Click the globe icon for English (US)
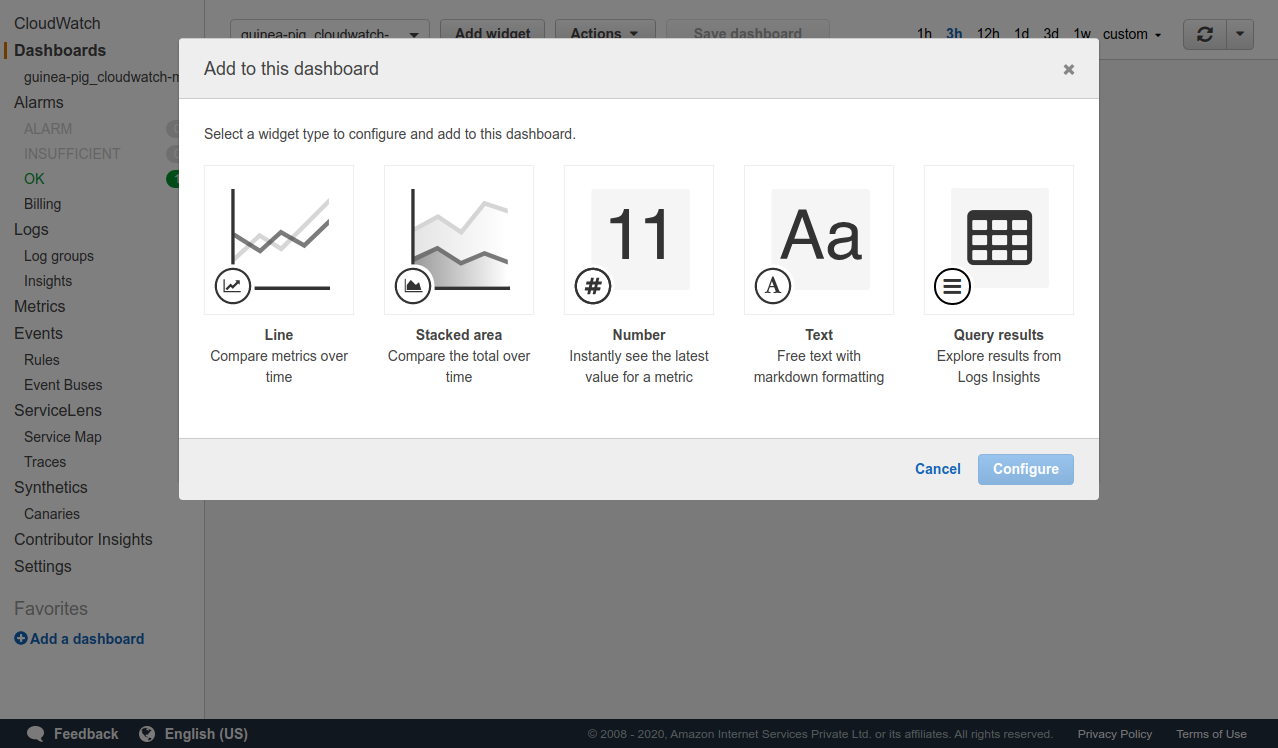The image size is (1278, 748). (x=147, y=734)
